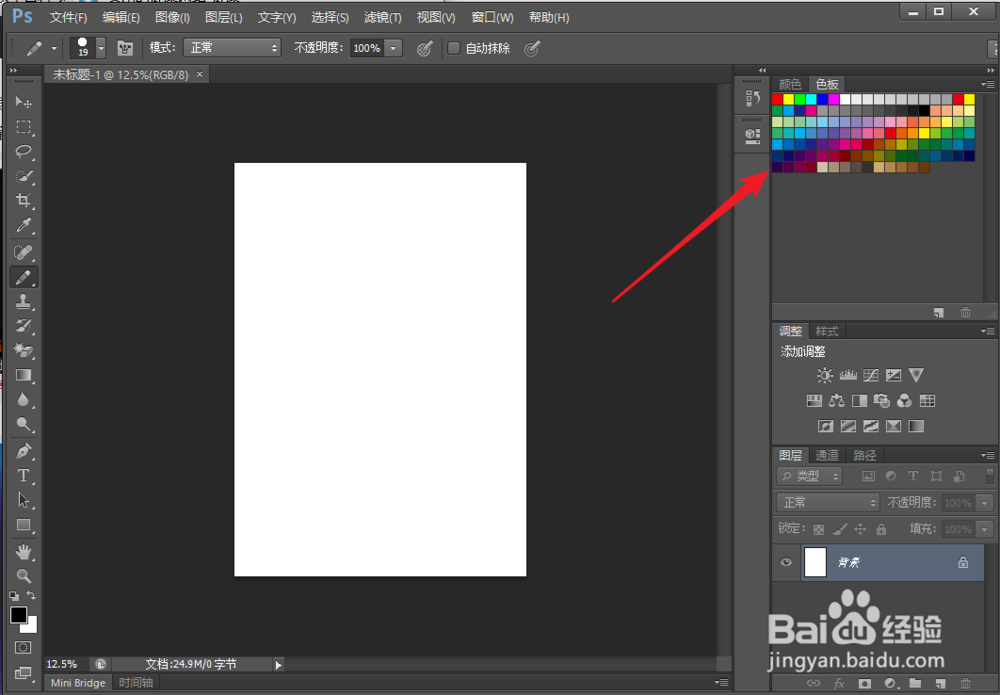Viewport: 1000px width, 695px height.
Task: Open the 3D properties panel icon
Action: click(x=753, y=136)
